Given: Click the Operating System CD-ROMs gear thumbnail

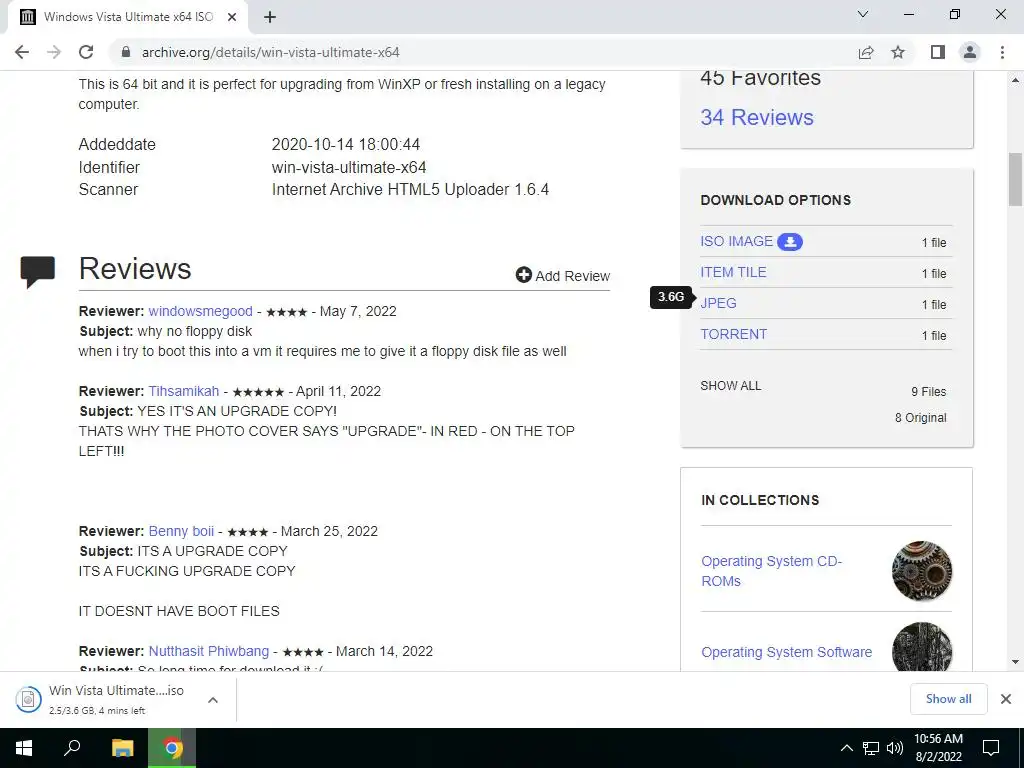Looking at the screenshot, I should (921, 571).
